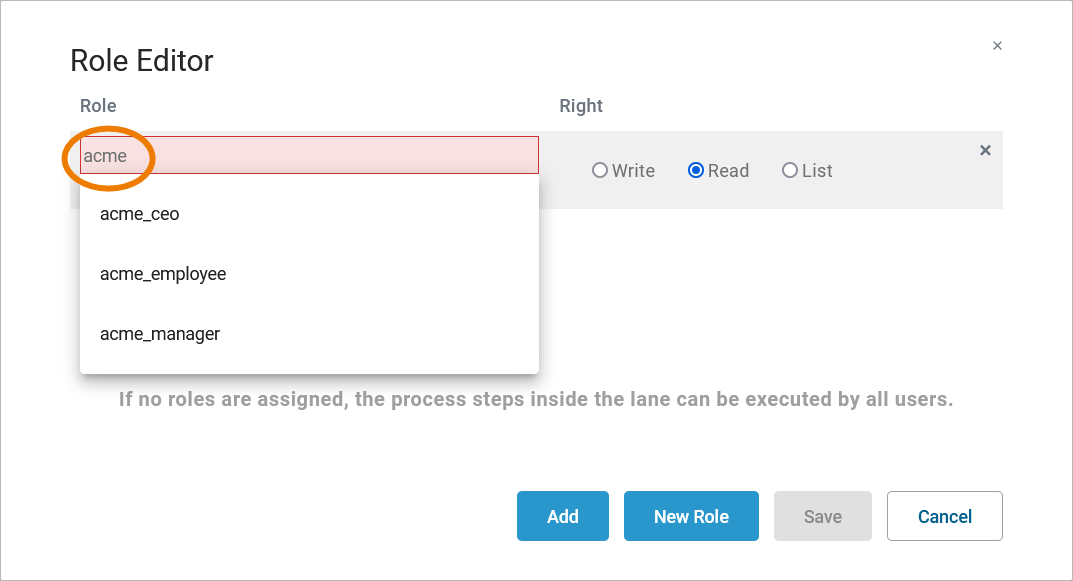Choose acme_ceo from the suggestions
Image resolution: width=1073 pixels, height=581 pixels.
point(140,214)
